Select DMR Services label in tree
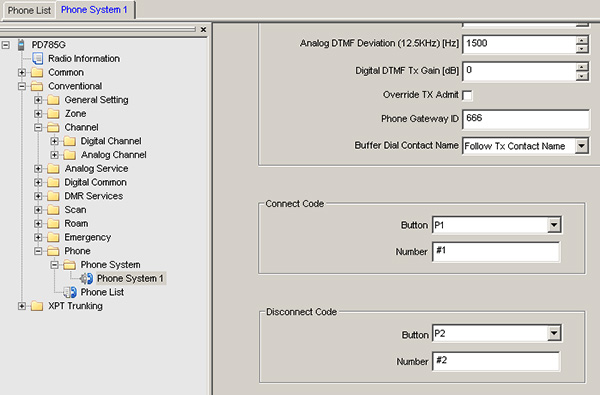 pos(94,196)
